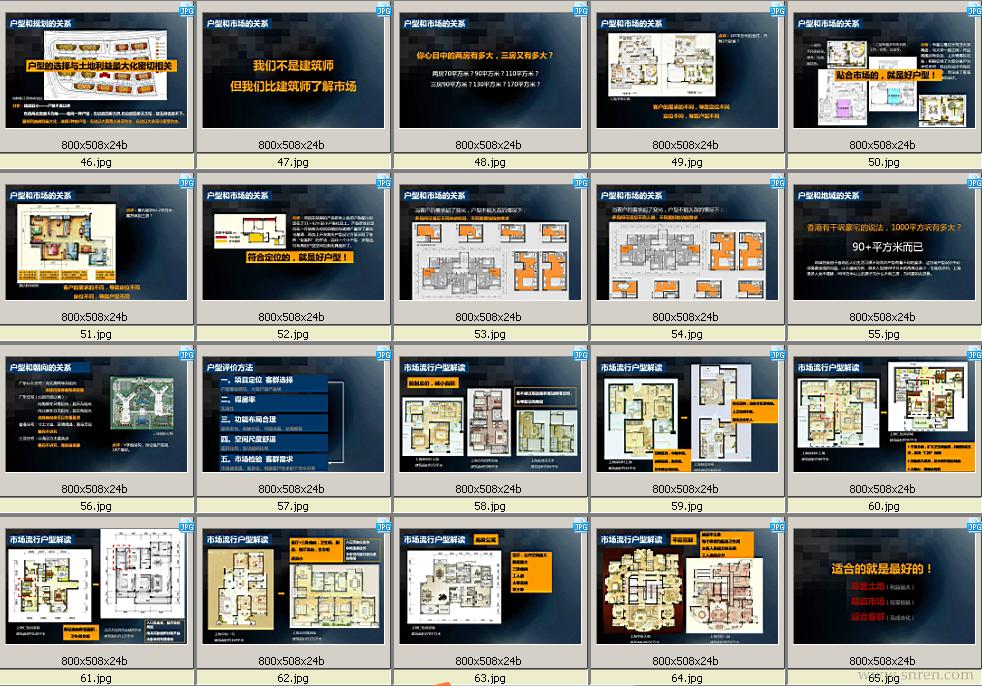Hit the JPG file-type badge on 63.jpg
Image resolution: width=982 pixels, height=686 pixels.
581,527
